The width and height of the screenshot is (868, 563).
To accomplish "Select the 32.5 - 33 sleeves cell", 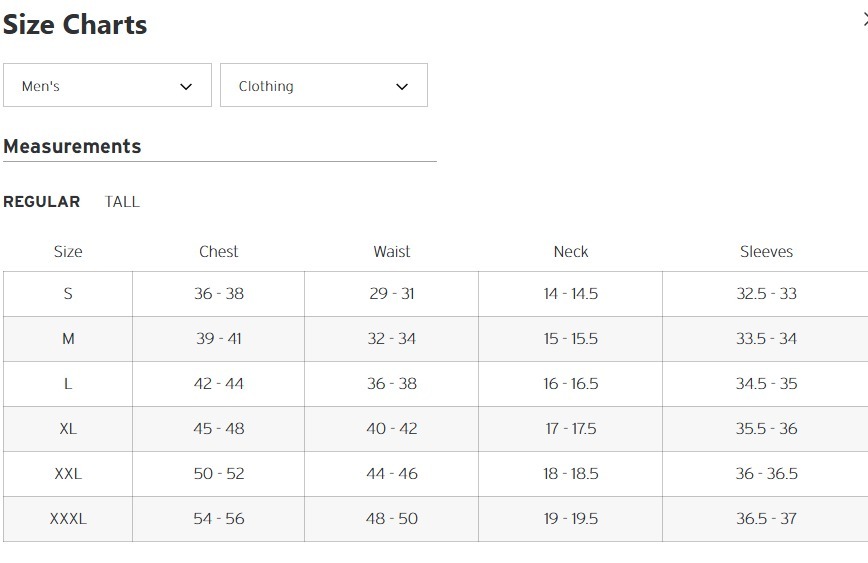I will pyautogui.click(x=766, y=294).
